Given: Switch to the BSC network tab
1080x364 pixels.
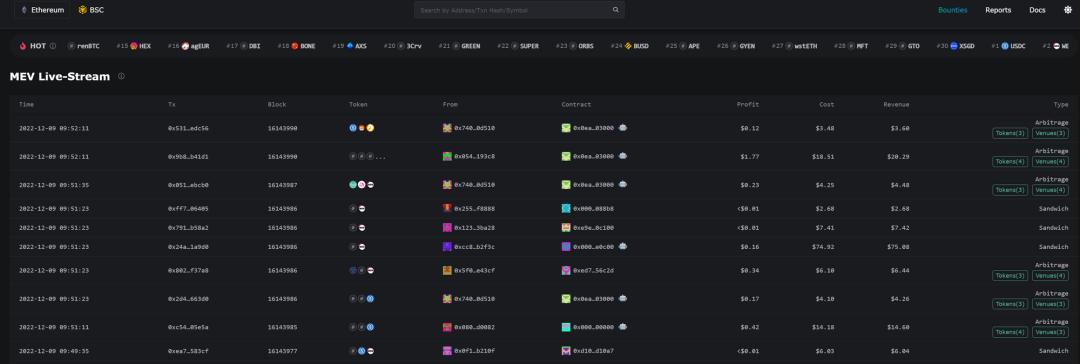Looking at the screenshot, I should (x=91, y=10).
